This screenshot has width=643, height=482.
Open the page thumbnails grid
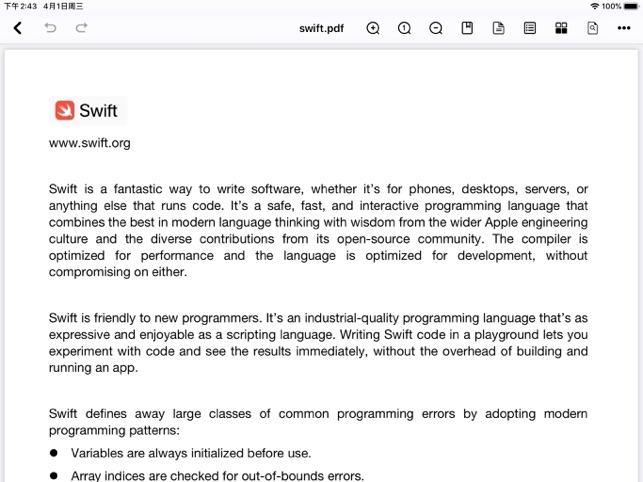[561, 28]
